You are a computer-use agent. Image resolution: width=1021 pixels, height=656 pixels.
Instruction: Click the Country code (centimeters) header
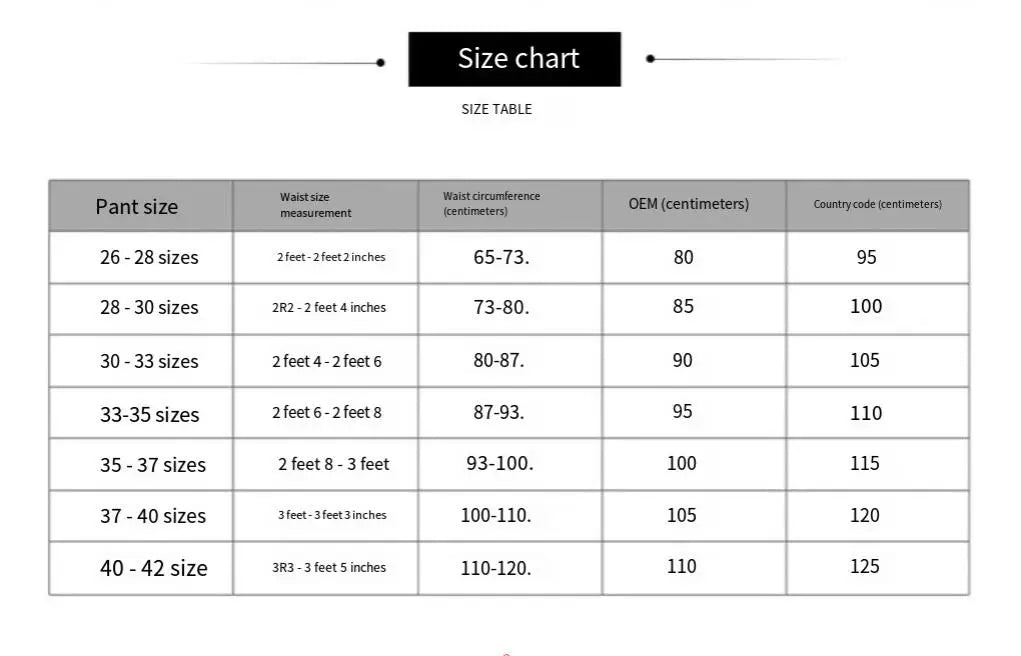[x=877, y=204]
